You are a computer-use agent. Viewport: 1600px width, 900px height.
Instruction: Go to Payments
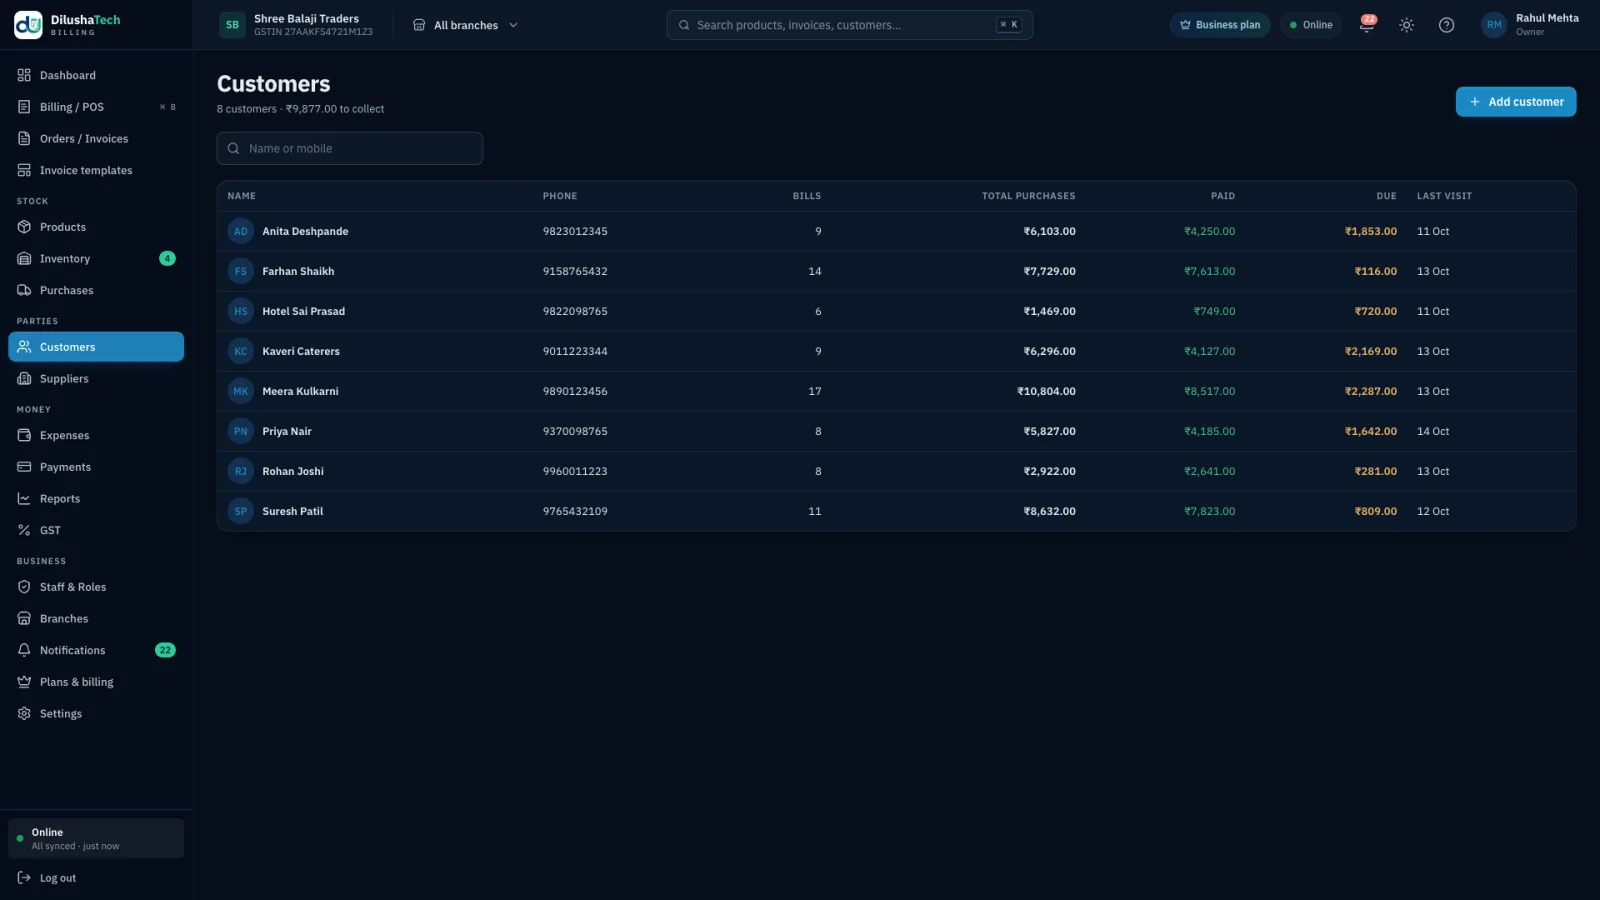[96, 467]
